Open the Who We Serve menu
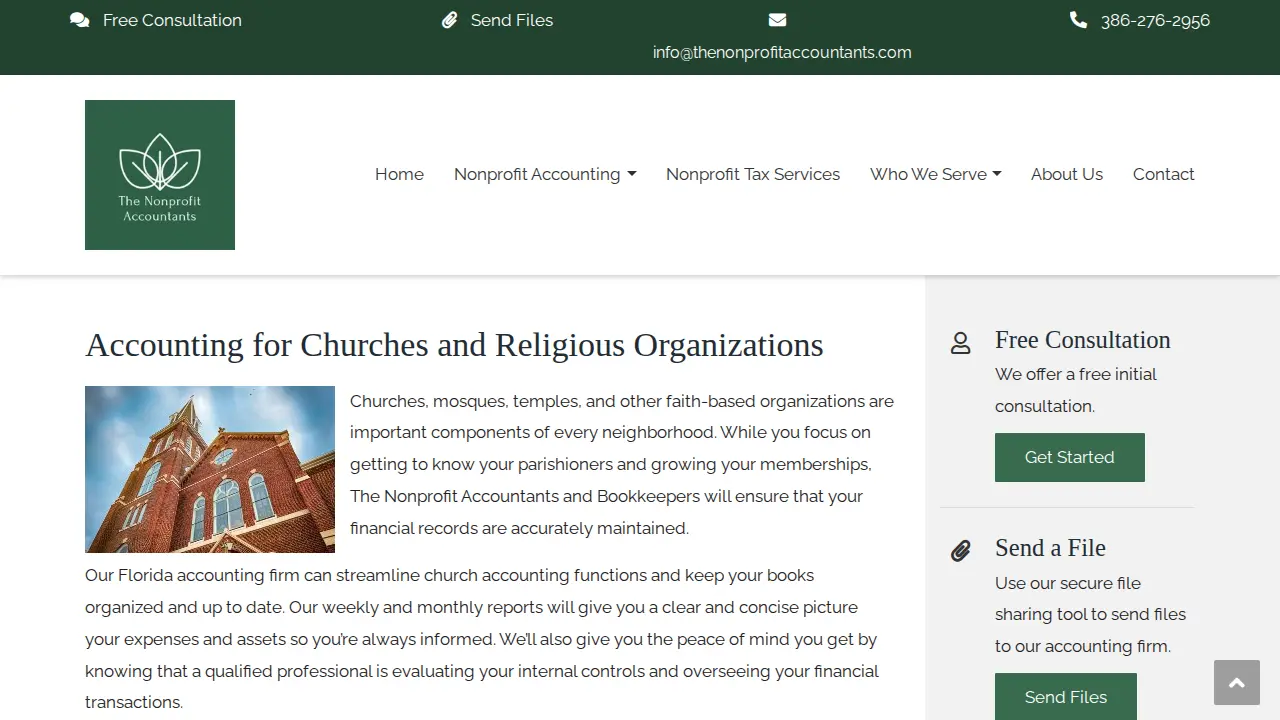 [x=928, y=174]
